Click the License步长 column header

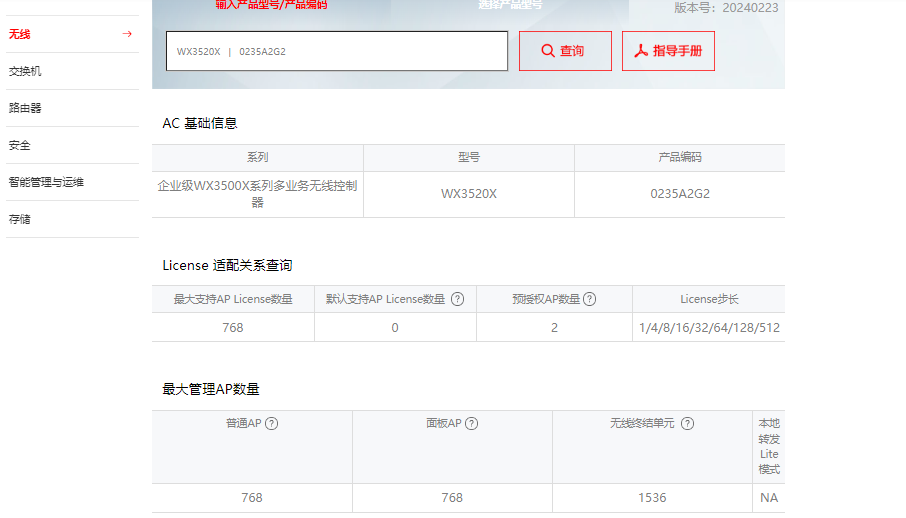point(709,299)
